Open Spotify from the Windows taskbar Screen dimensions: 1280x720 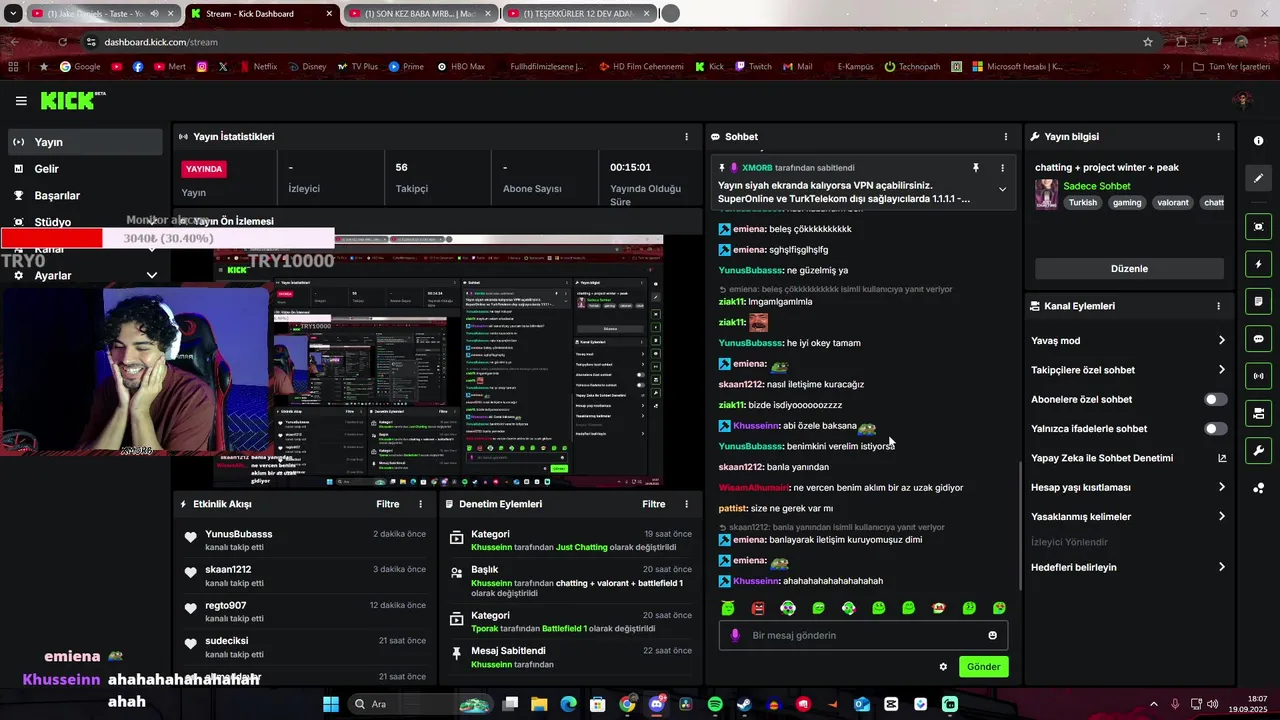715,704
